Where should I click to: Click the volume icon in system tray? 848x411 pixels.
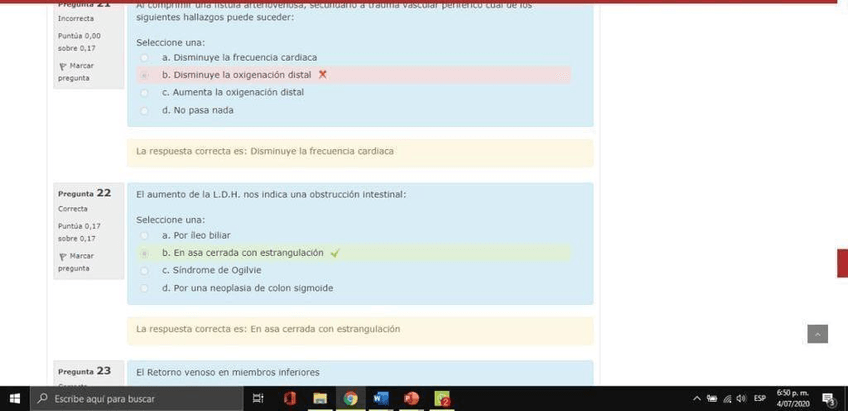[x=740, y=399]
